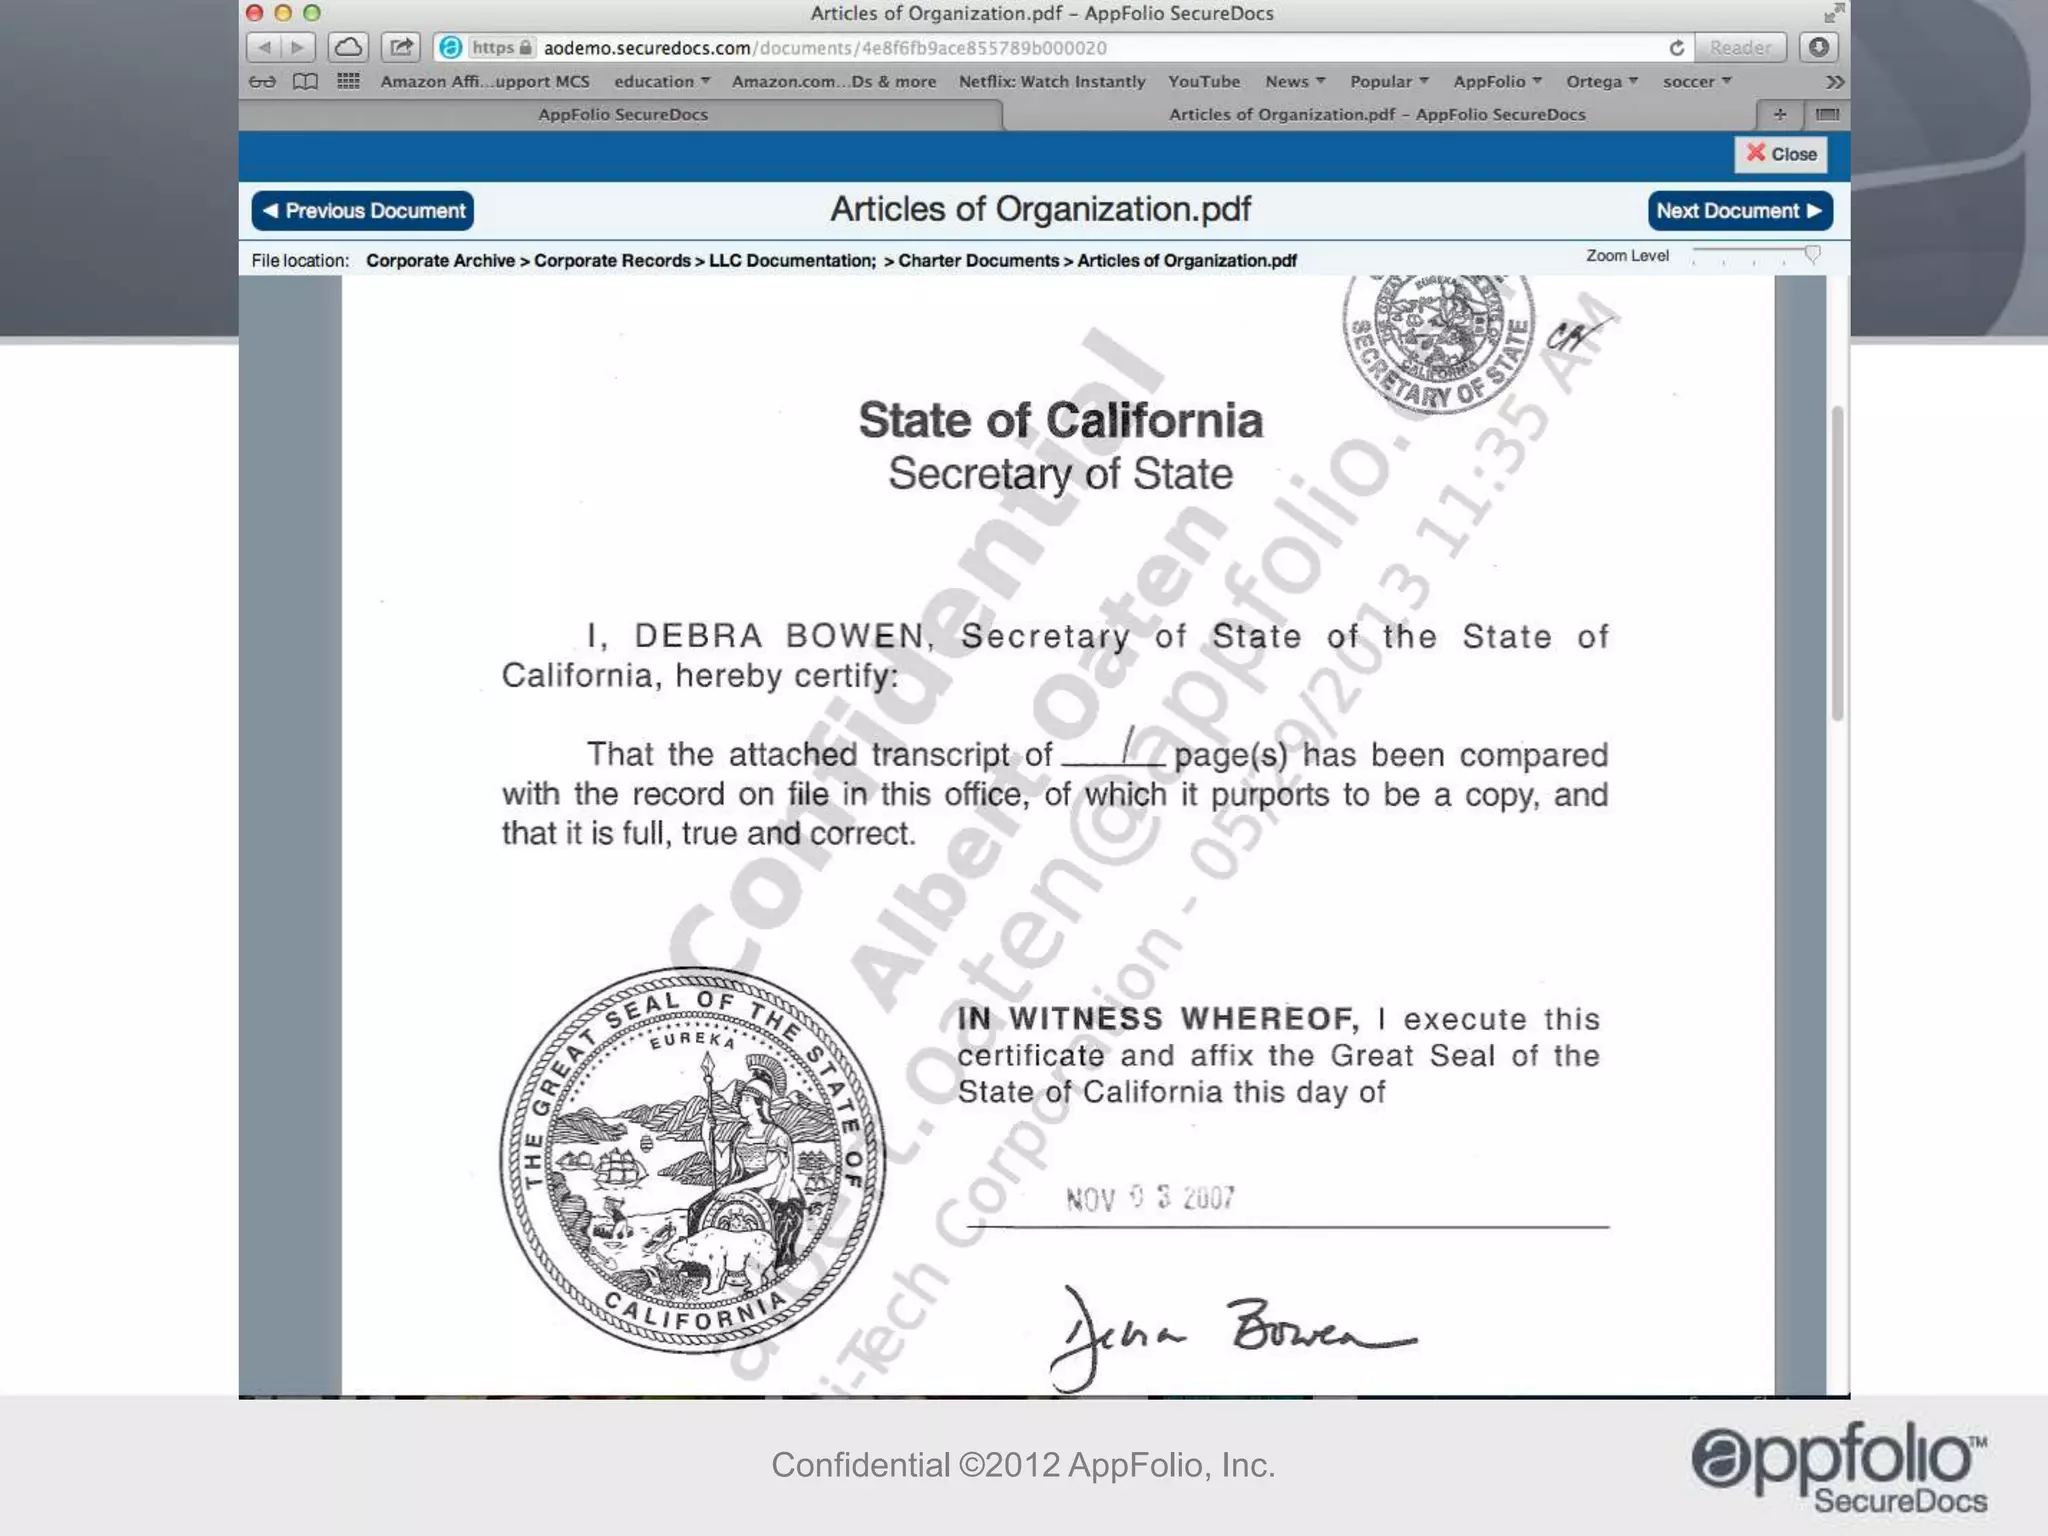Show bookmarks with the open book icon
This screenshot has height=1536, width=2048.
(305, 82)
